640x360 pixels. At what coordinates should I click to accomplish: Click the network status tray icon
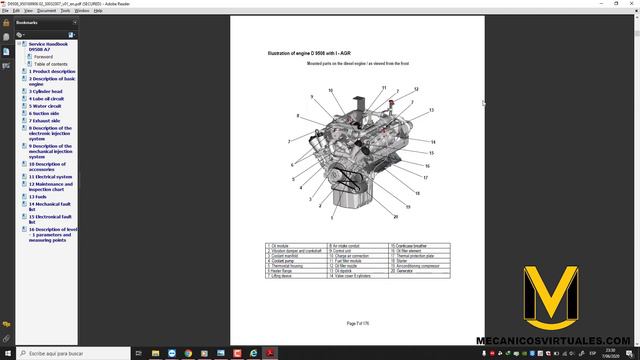[x=565, y=353]
